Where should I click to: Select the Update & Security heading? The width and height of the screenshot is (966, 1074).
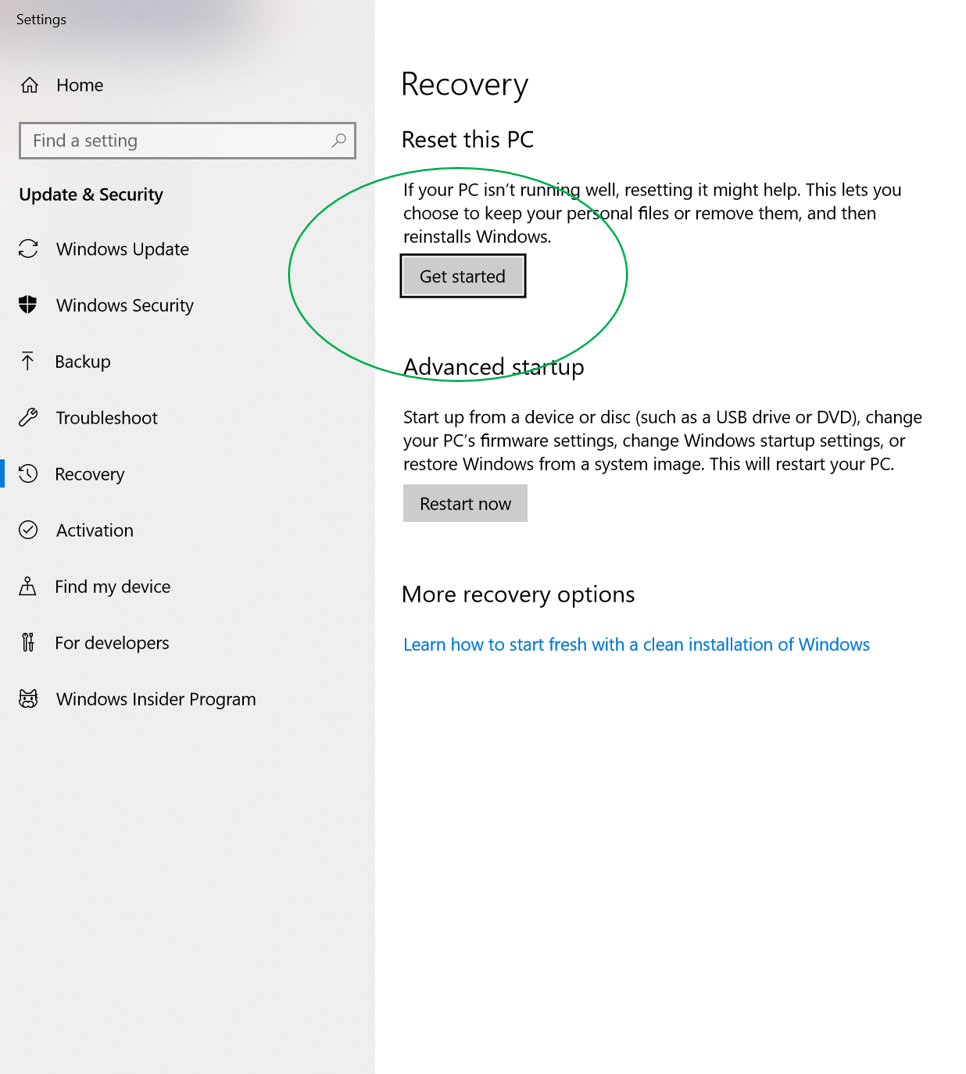(91, 194)
